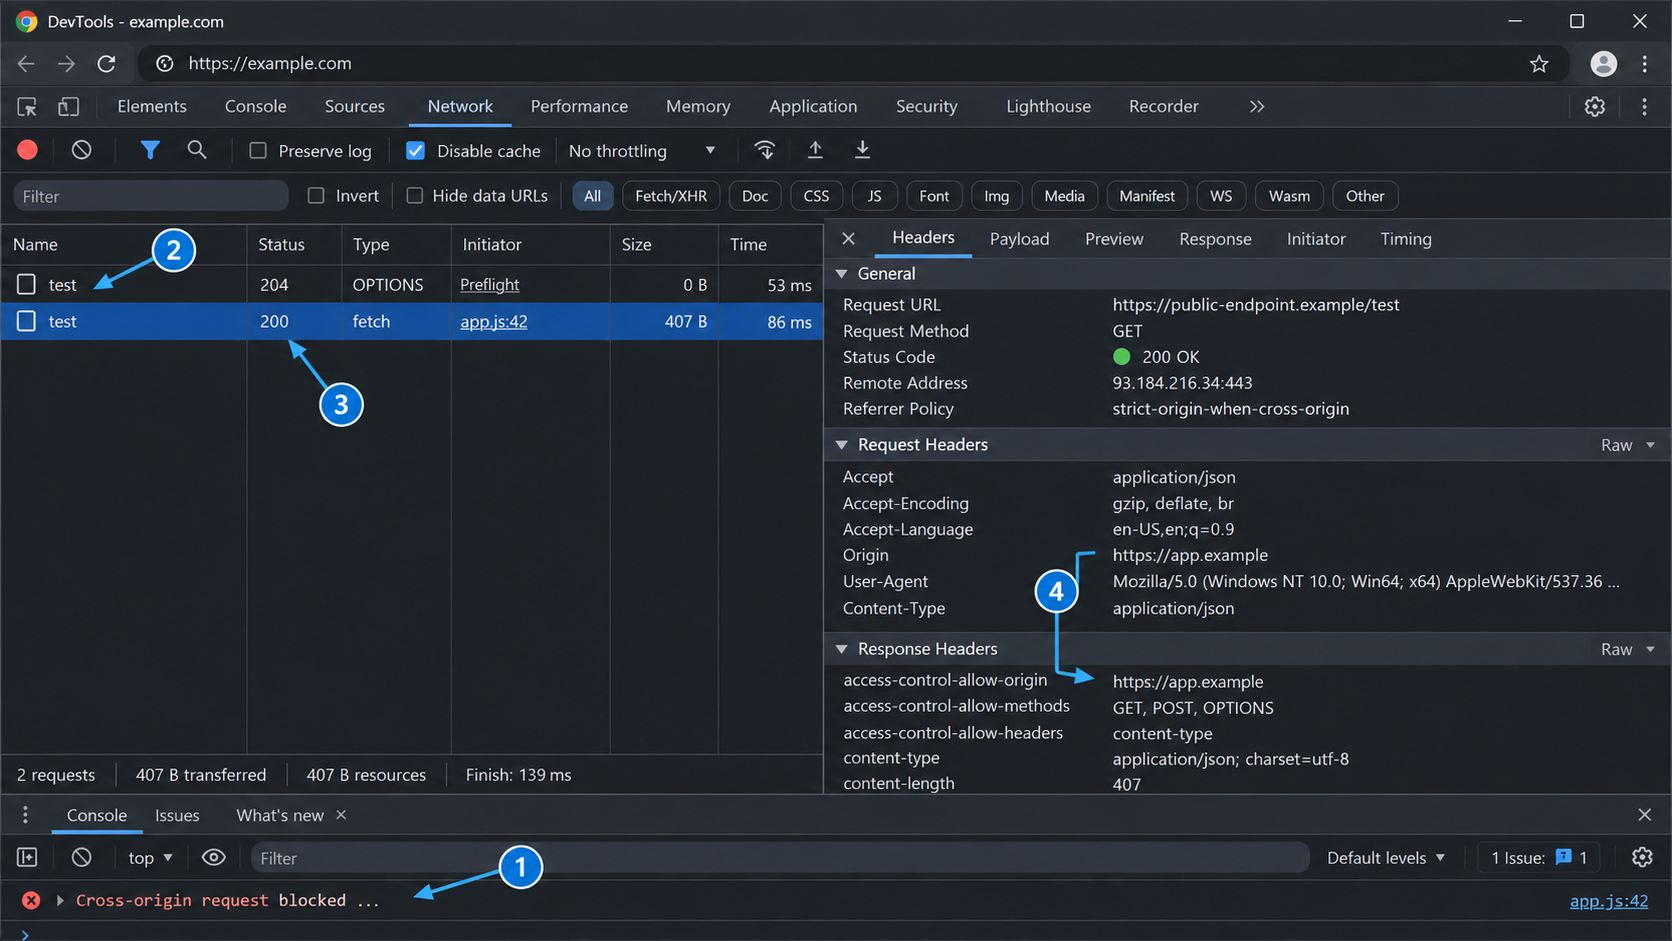Screen dimensions: 1672x941
Task: Toggle the network filter funnel icon
Action: tap(150, 150)
